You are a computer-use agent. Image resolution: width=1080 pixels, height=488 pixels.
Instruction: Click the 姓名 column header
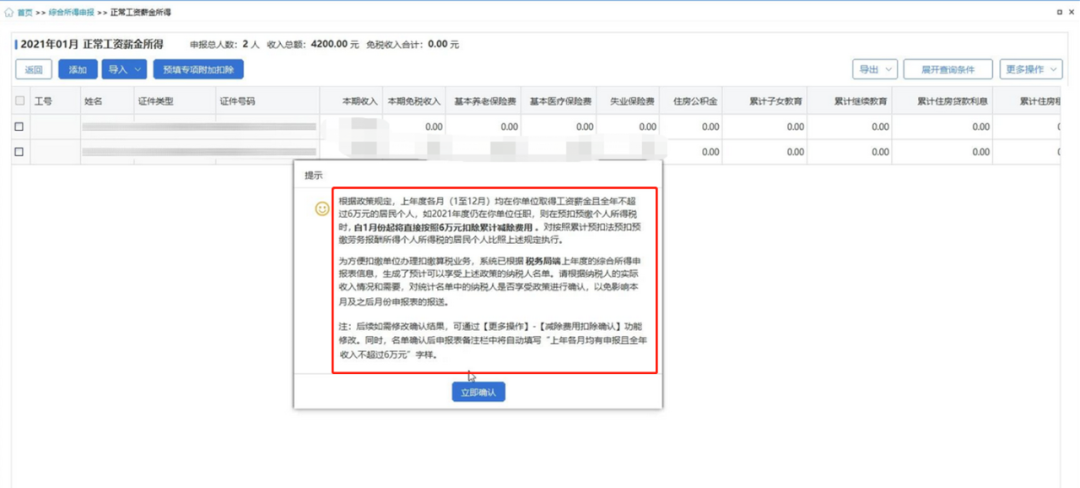coord(94,101)
